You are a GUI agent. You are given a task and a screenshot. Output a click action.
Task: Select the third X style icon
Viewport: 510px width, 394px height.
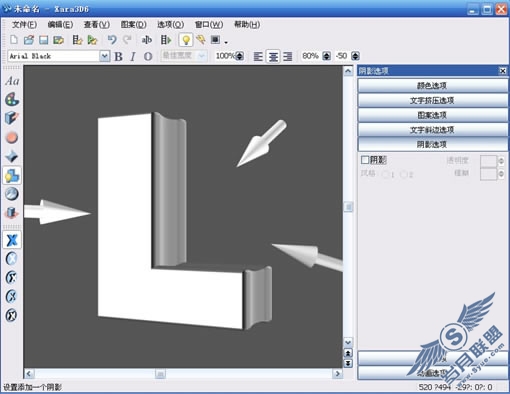[x=12, y=277]
